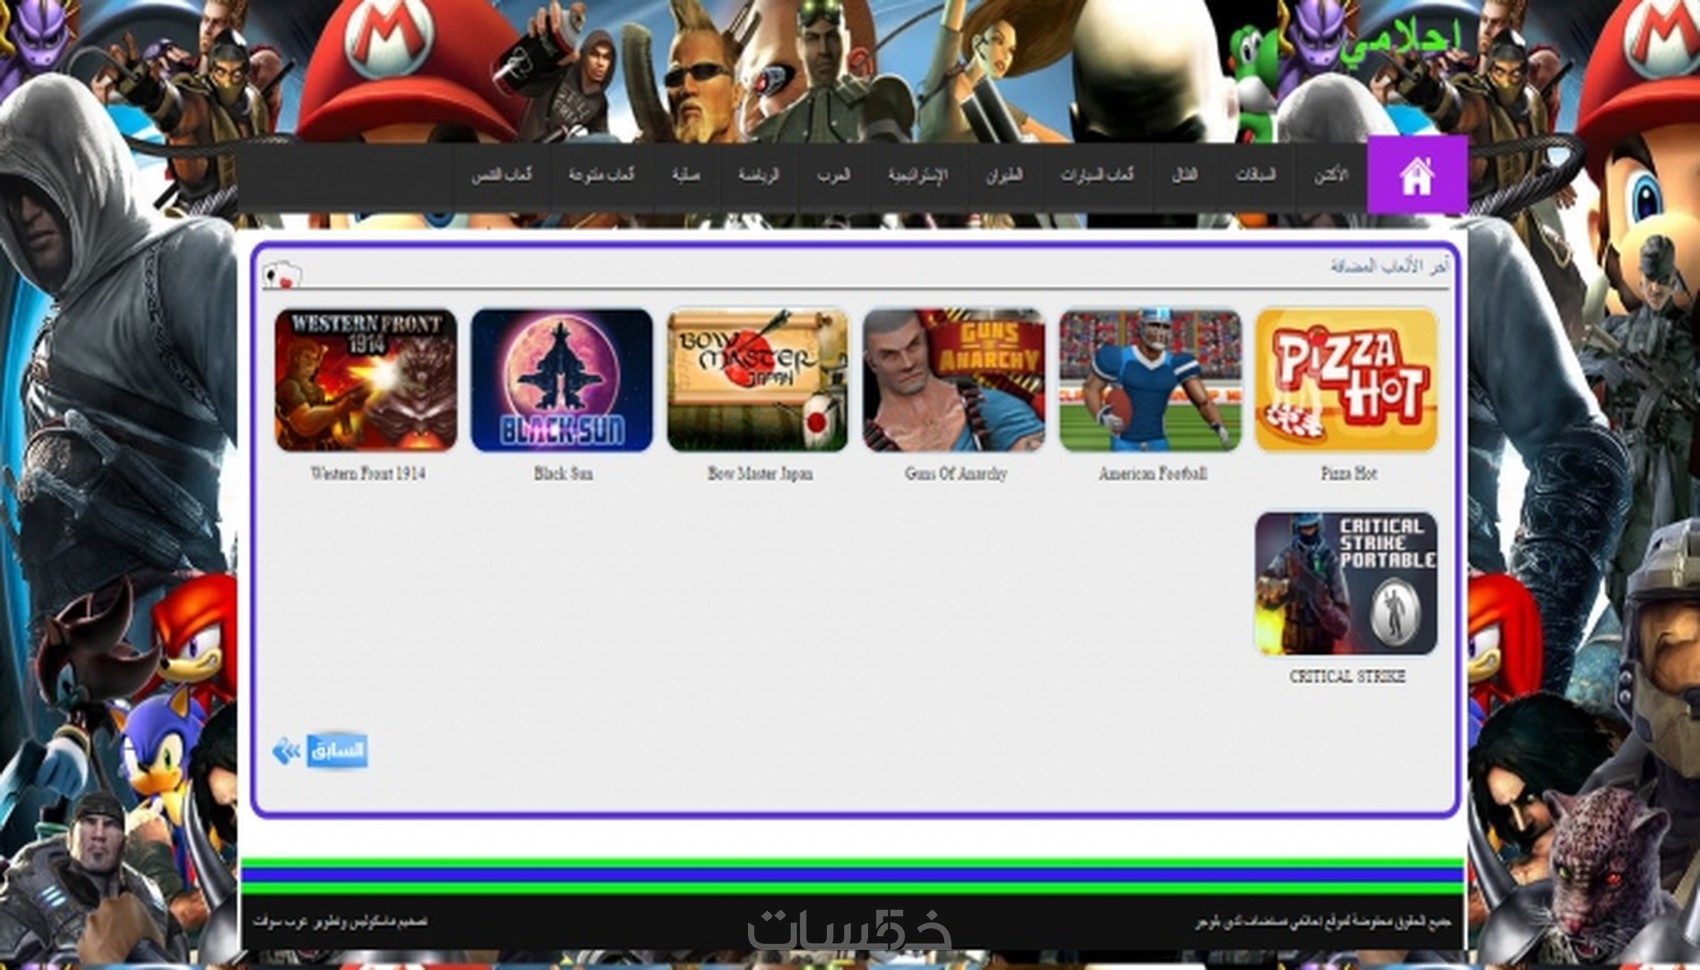1700x970 pixels.
Task: Open the ألعاب السيارات category
Action: [1097, 175]
